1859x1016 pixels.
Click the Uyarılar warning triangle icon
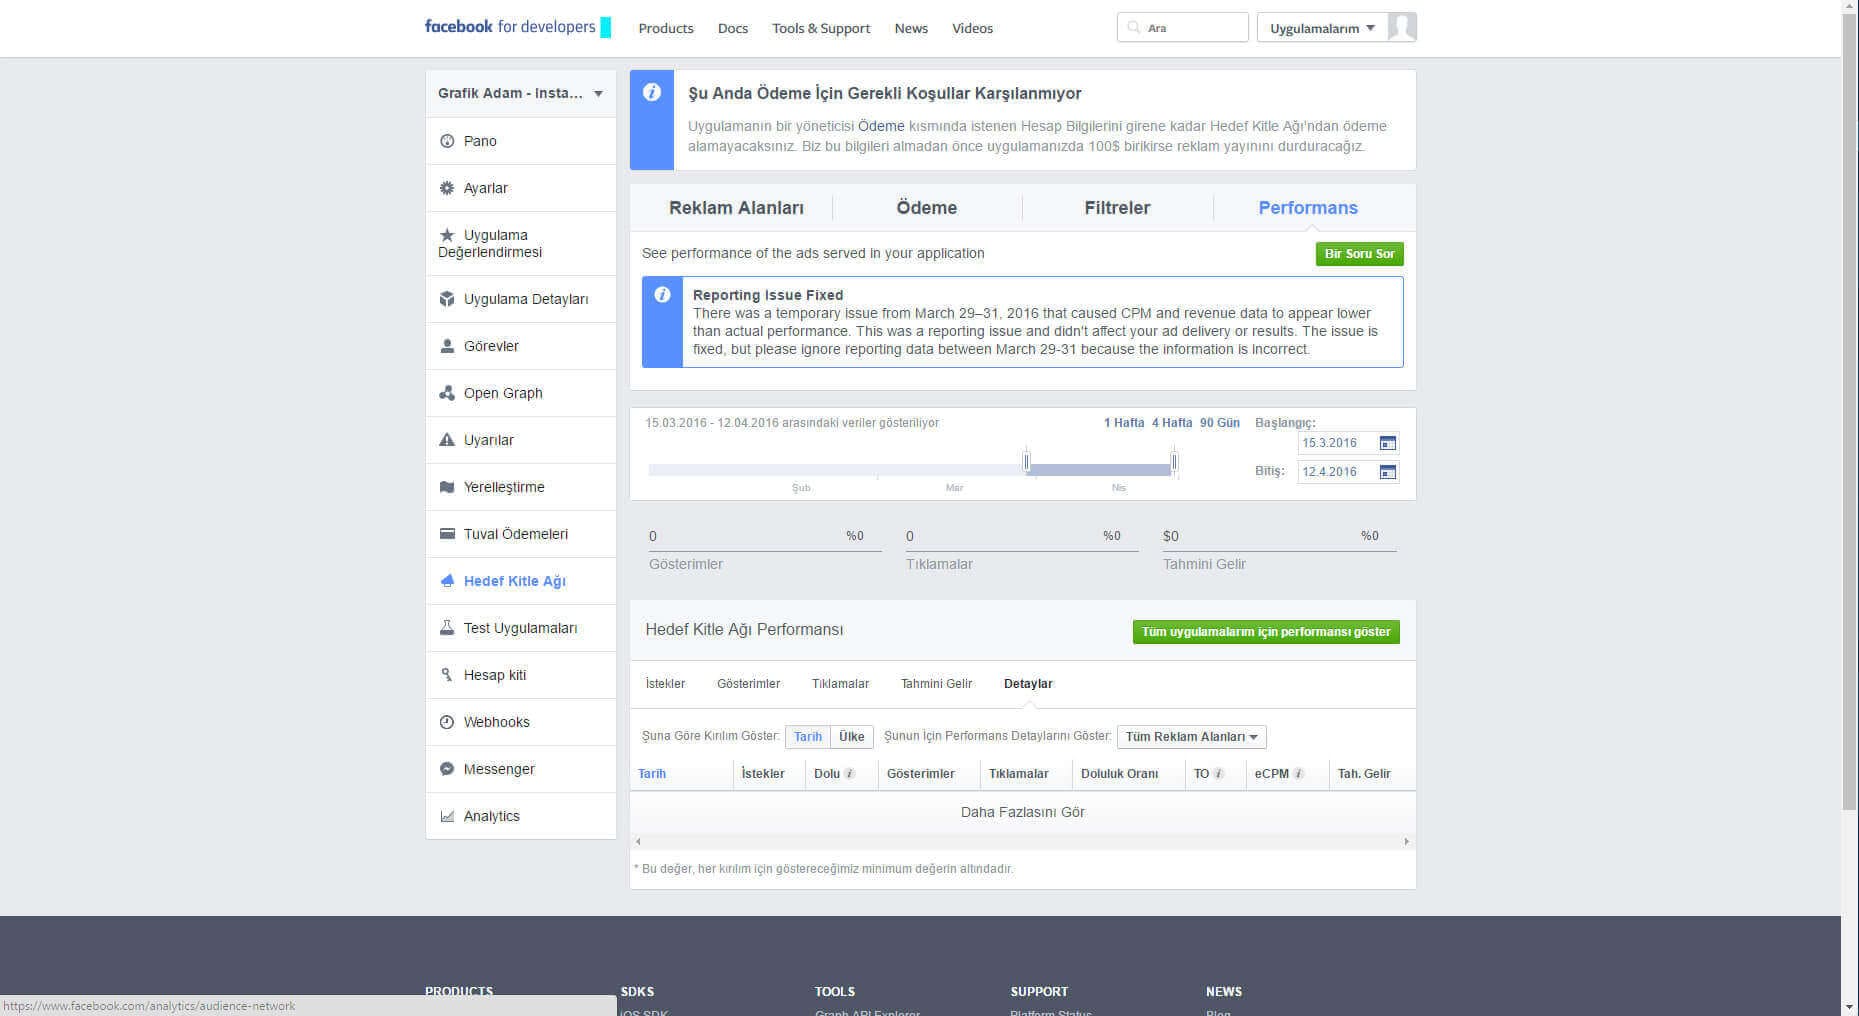click(447, 440)
